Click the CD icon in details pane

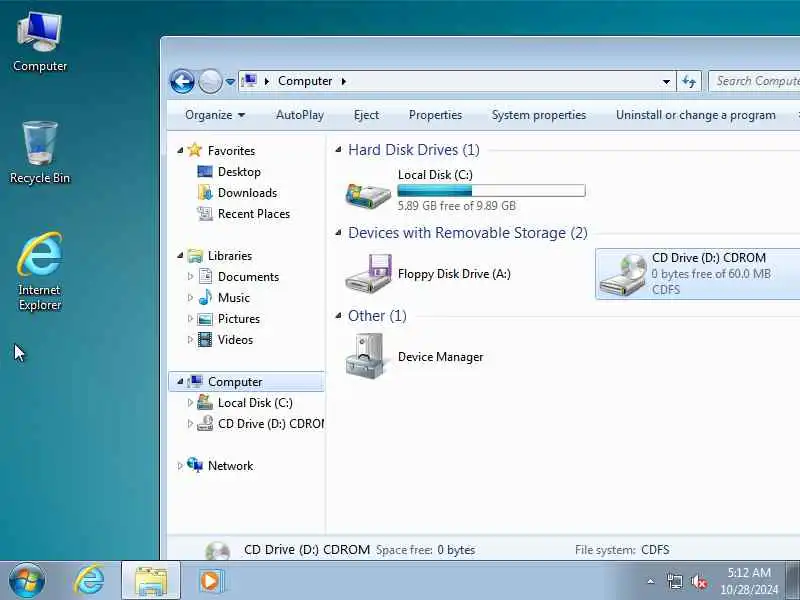click(218, 551)
